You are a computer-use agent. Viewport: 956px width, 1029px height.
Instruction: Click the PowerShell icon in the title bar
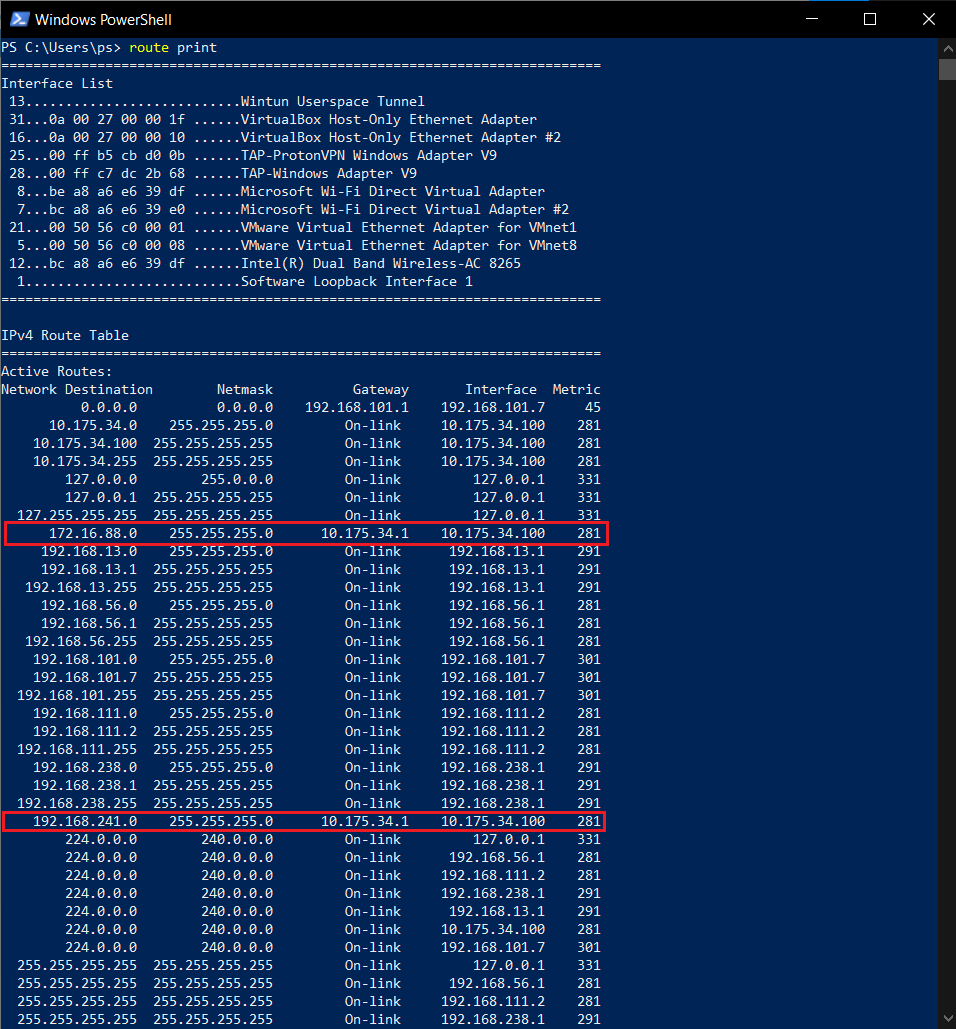(x=19, y=18)
